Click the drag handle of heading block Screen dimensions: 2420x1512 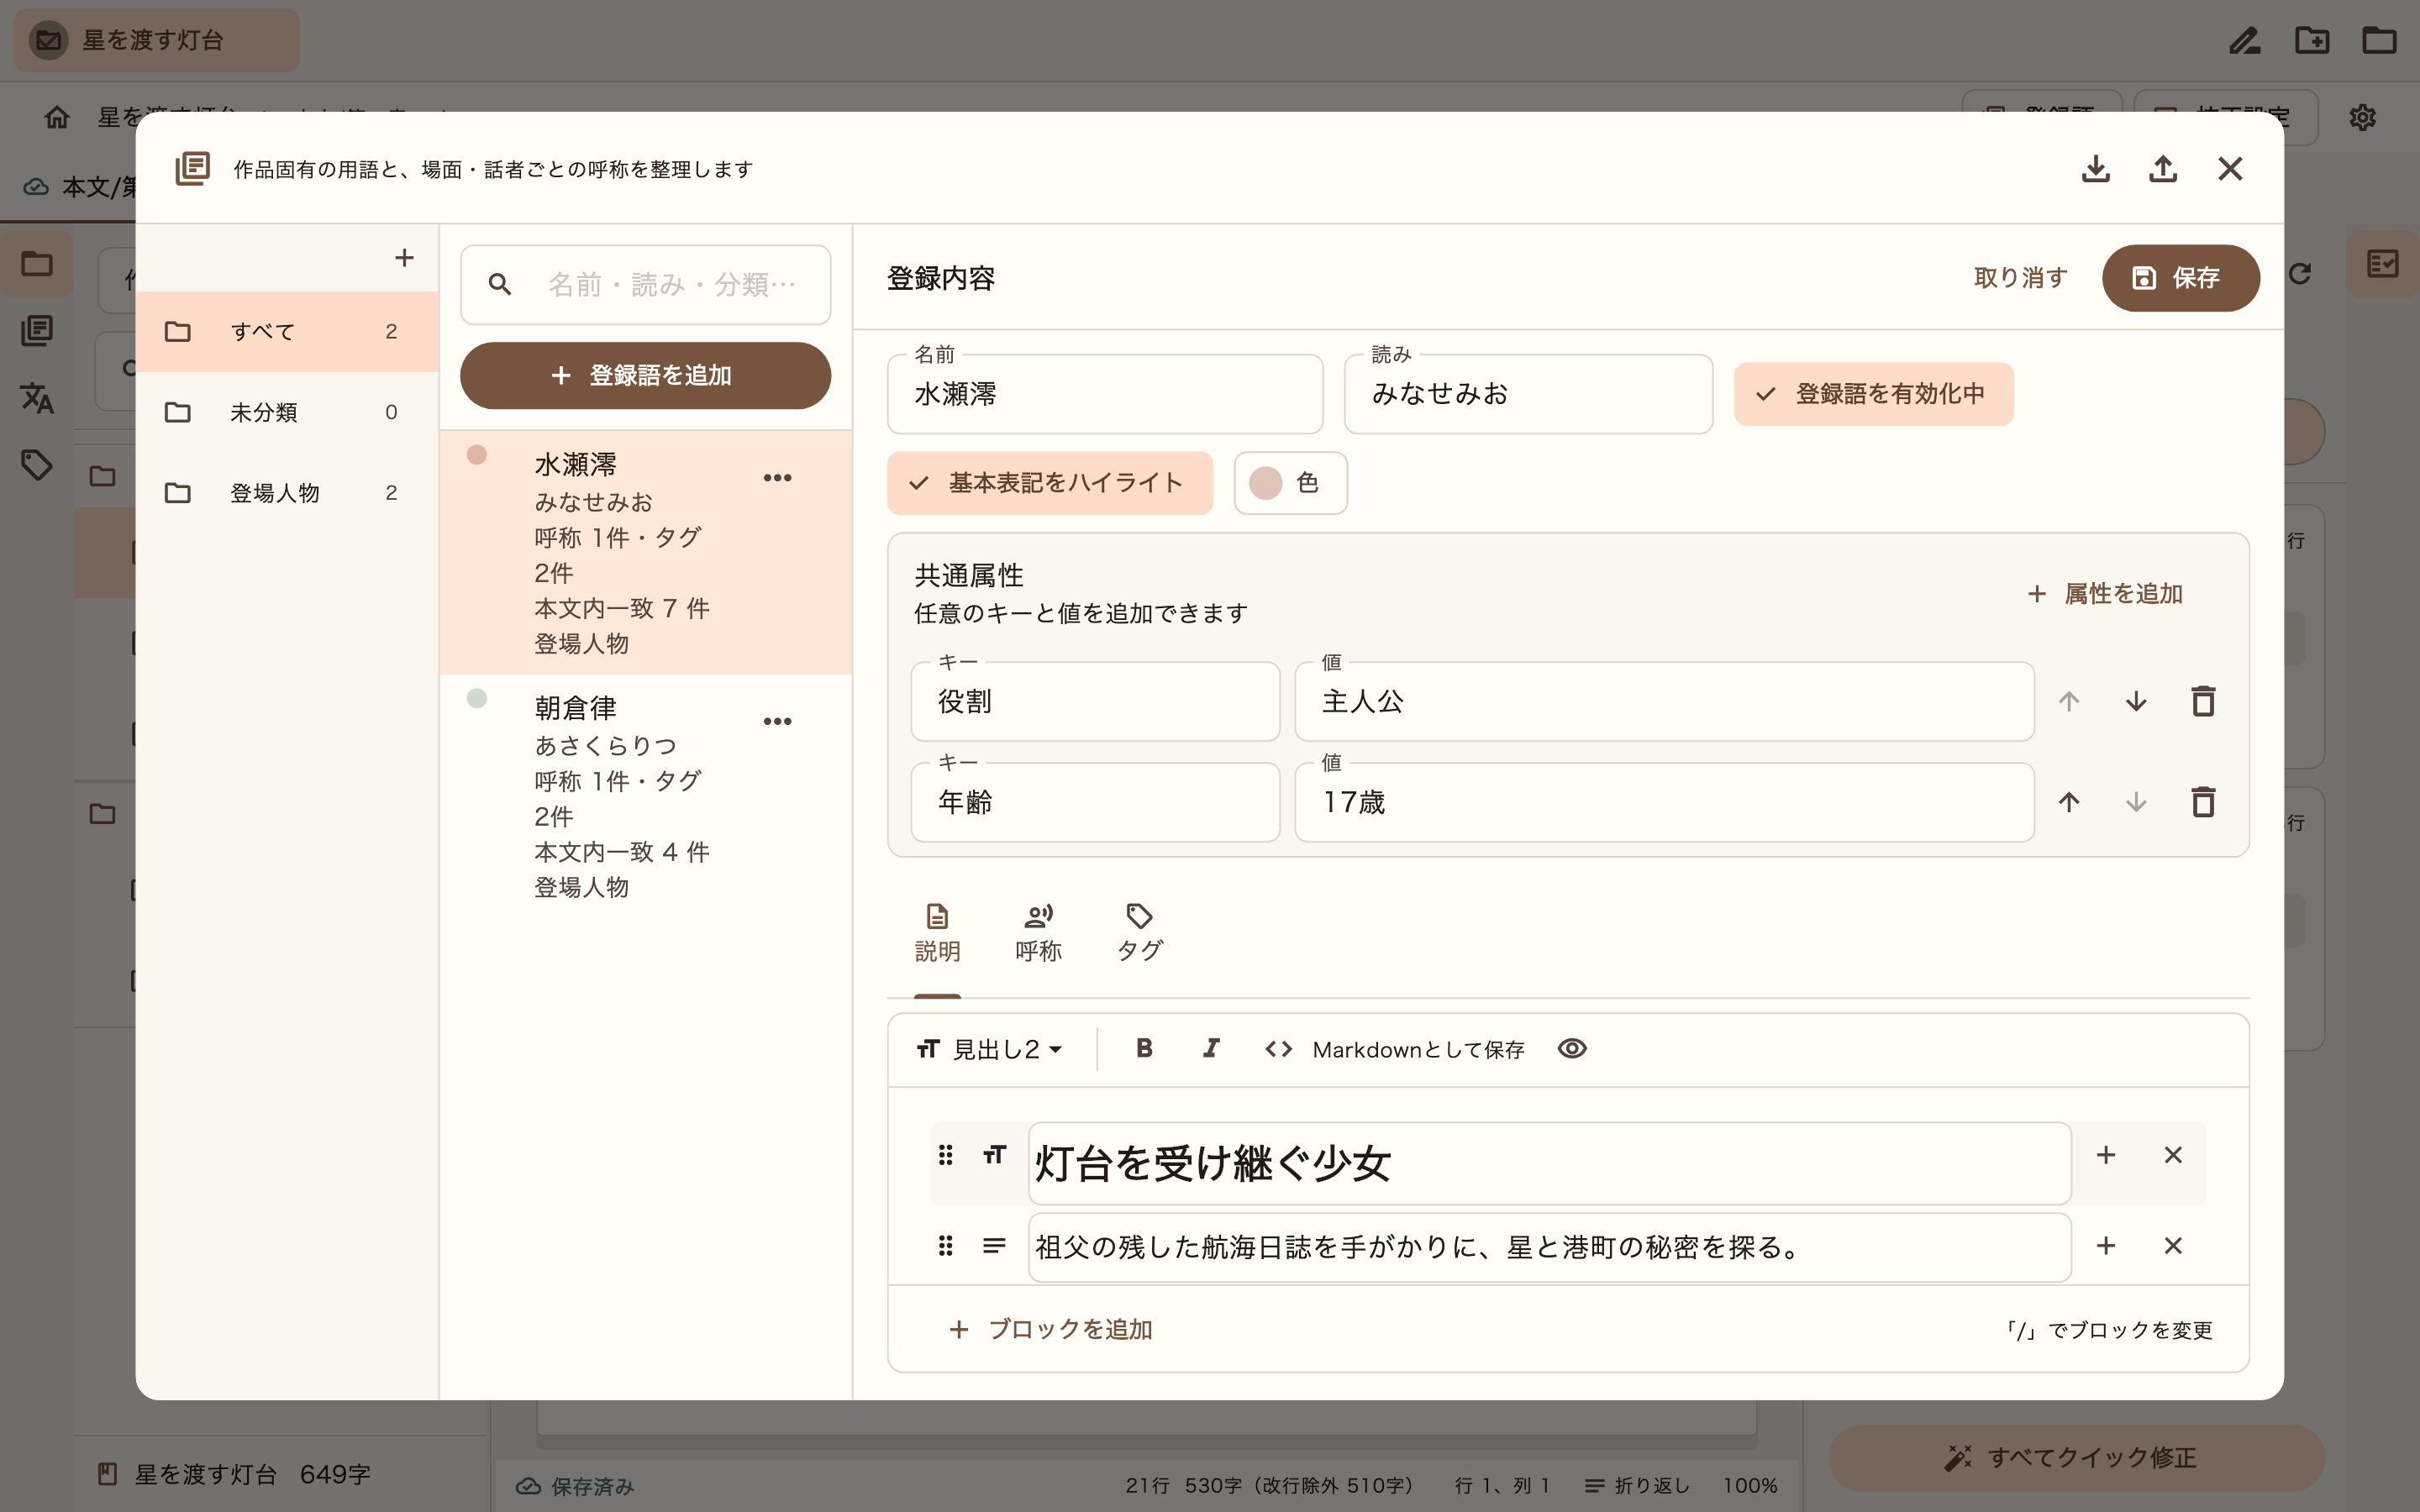[x=945, y=1156]
